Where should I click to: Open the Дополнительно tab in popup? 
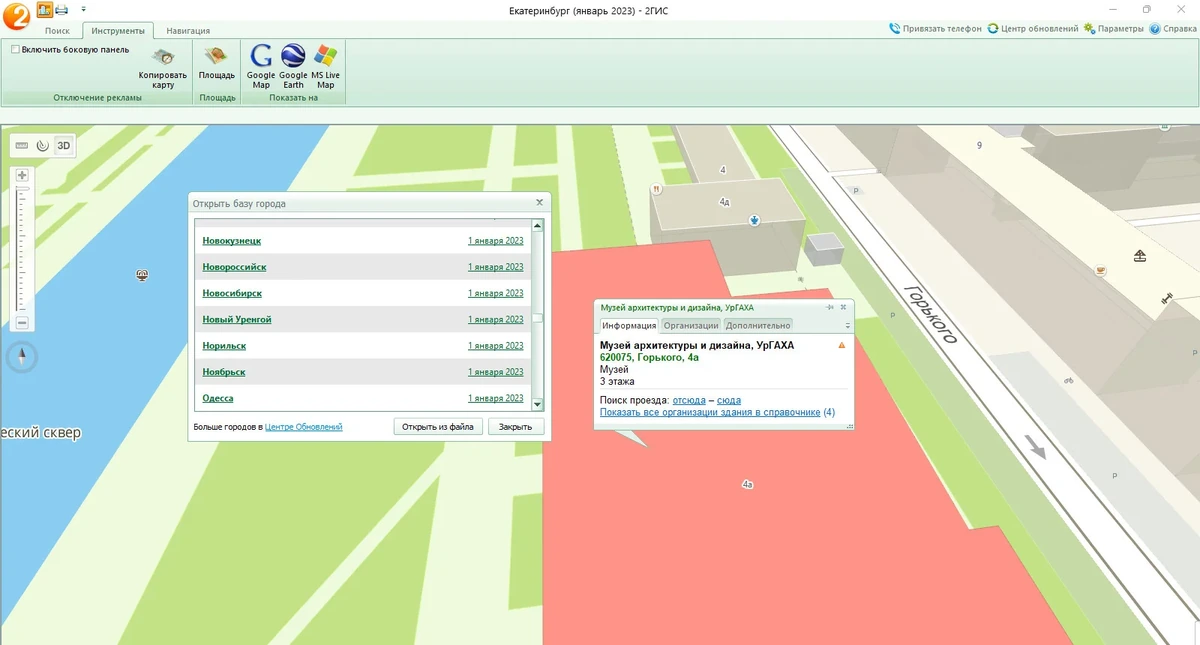758,325
